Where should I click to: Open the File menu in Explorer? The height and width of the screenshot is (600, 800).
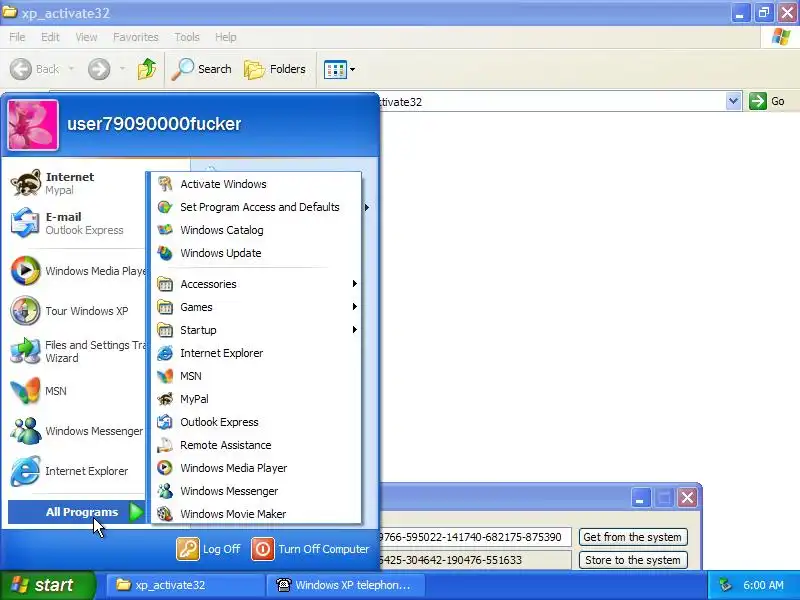pyautogui.click(x=17, y=37)
